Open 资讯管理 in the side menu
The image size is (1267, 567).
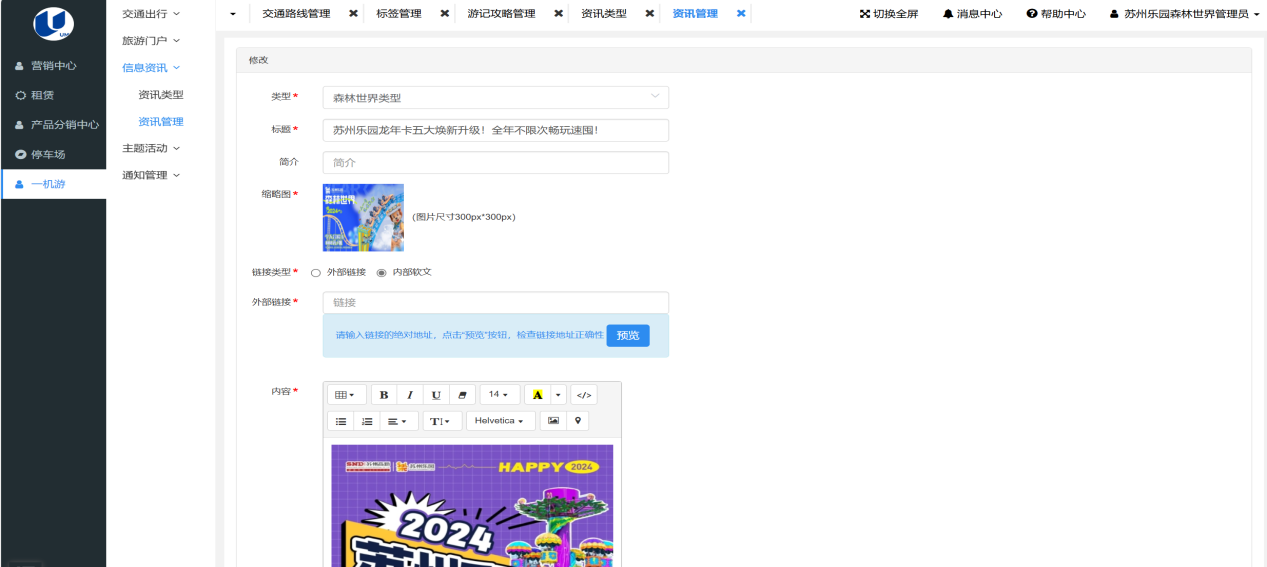[161, 122]
